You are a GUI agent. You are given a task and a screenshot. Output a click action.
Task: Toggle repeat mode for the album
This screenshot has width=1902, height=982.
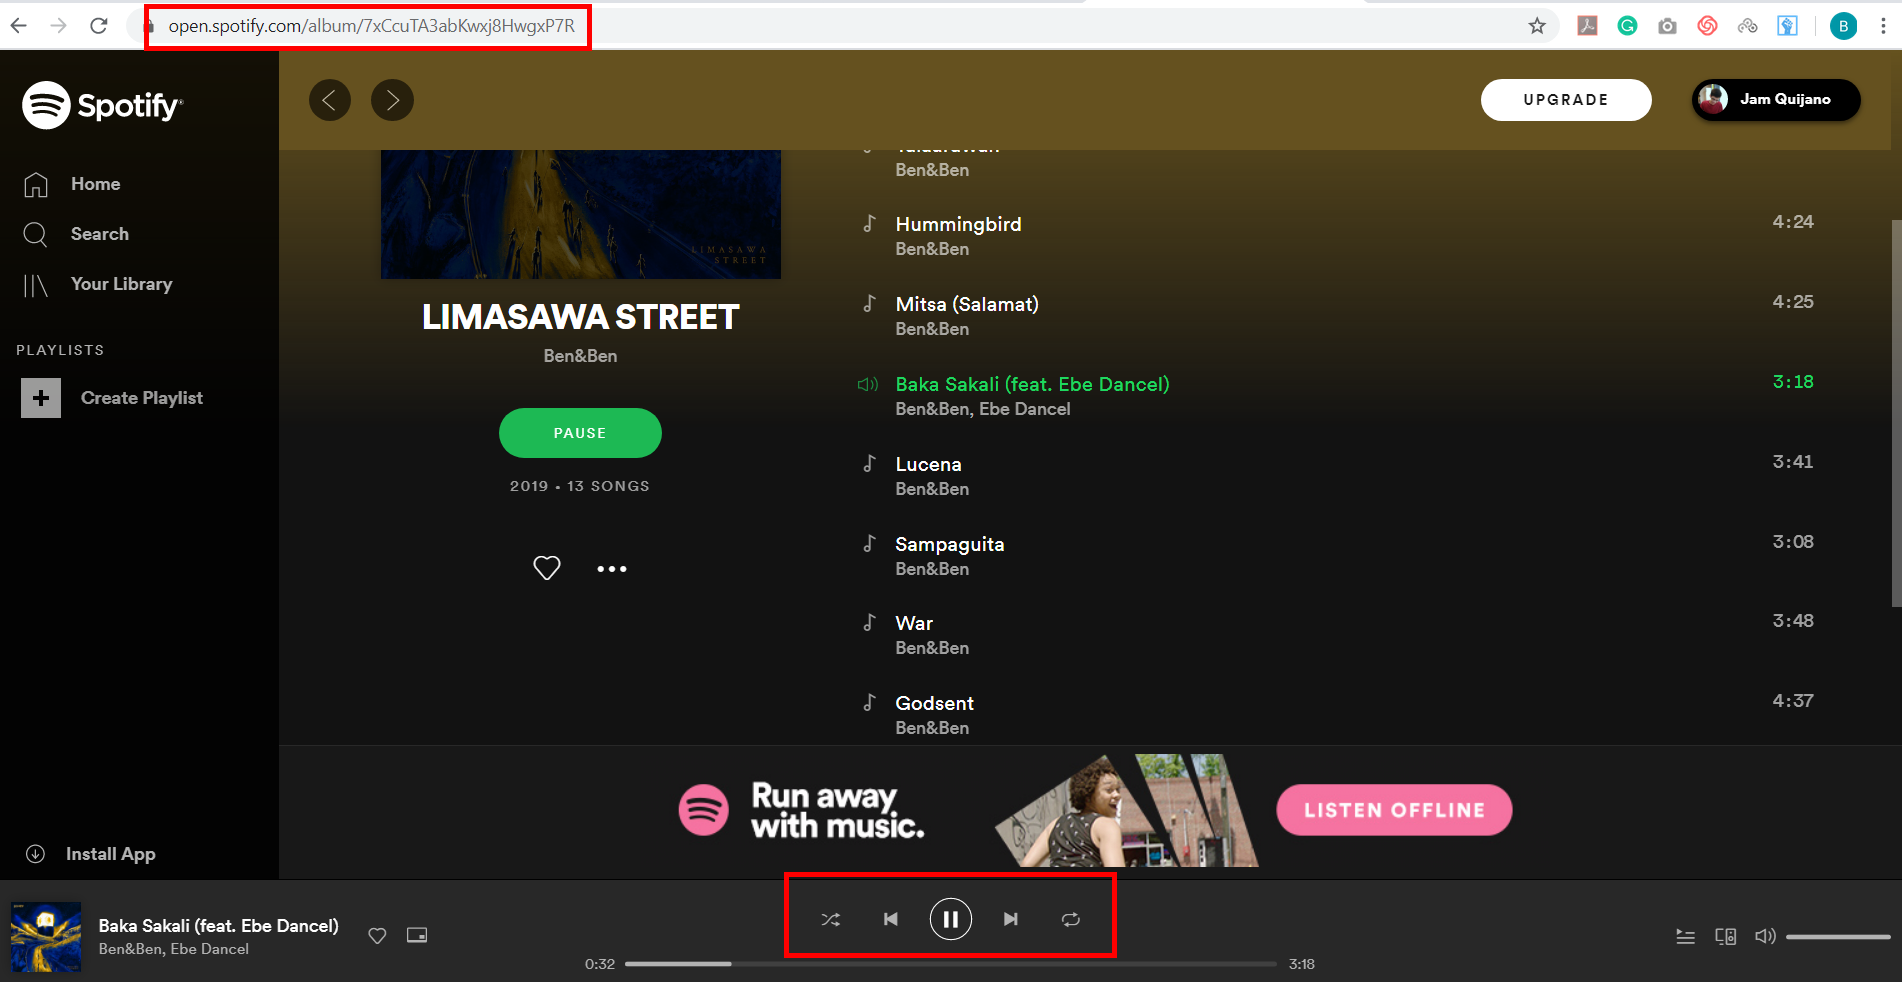coord(1071,919)
